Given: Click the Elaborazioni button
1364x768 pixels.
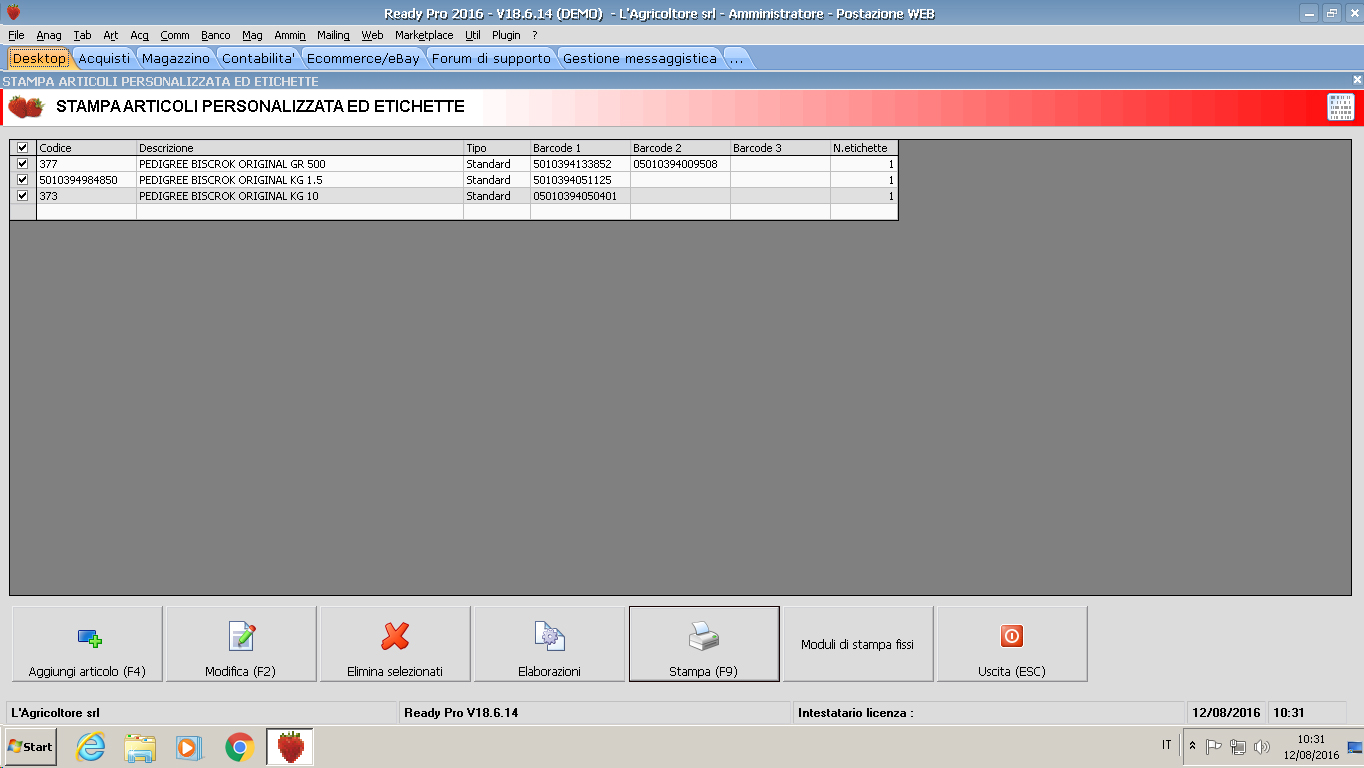Looking at the screenshot, I should tap(549, 644).
